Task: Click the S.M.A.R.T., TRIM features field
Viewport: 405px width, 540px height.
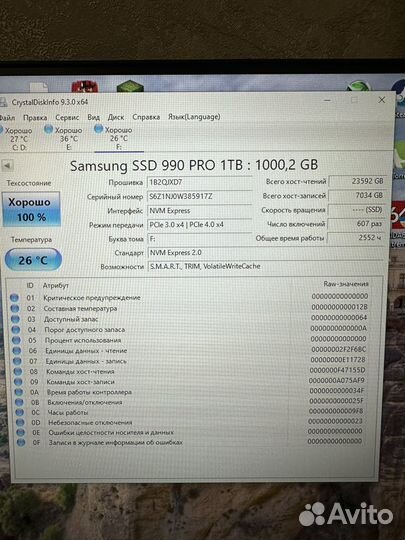Action: (266, 266)
